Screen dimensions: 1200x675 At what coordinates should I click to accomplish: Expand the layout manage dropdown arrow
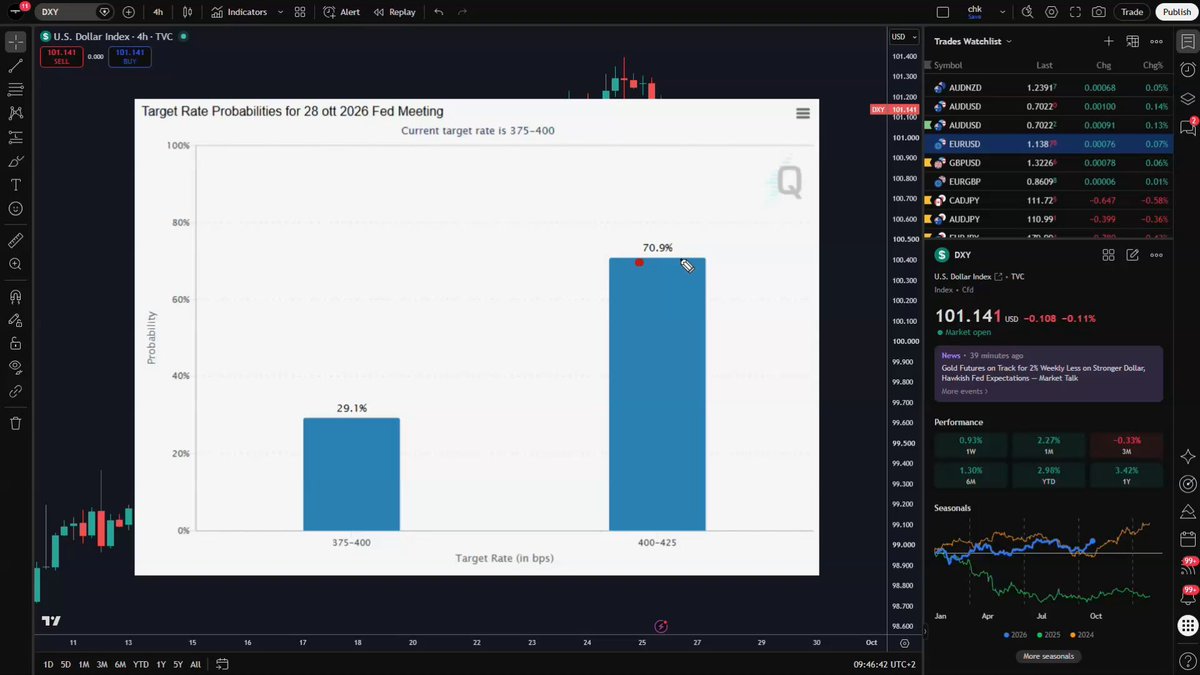click(x=1002, y=12)
